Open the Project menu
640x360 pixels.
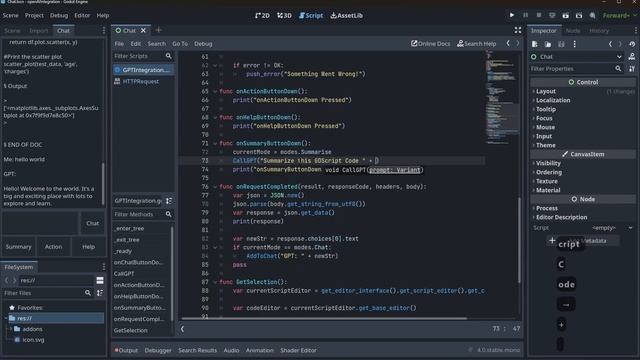coord(34,16)
